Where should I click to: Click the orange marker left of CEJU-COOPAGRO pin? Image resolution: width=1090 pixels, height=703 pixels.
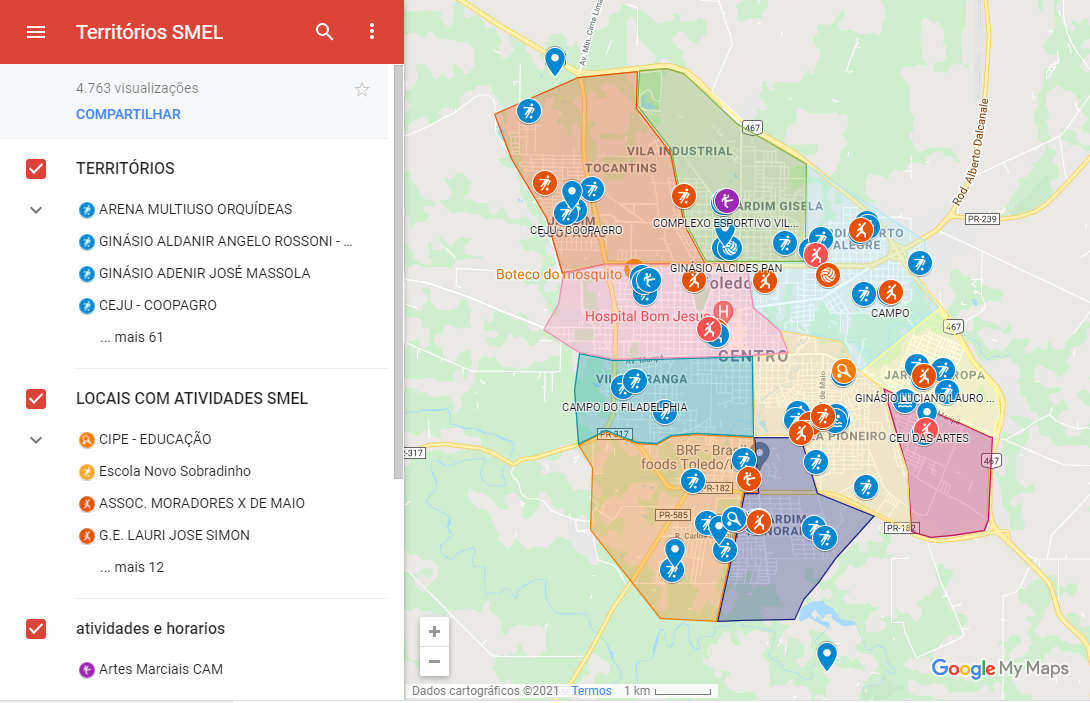(545, 183)
